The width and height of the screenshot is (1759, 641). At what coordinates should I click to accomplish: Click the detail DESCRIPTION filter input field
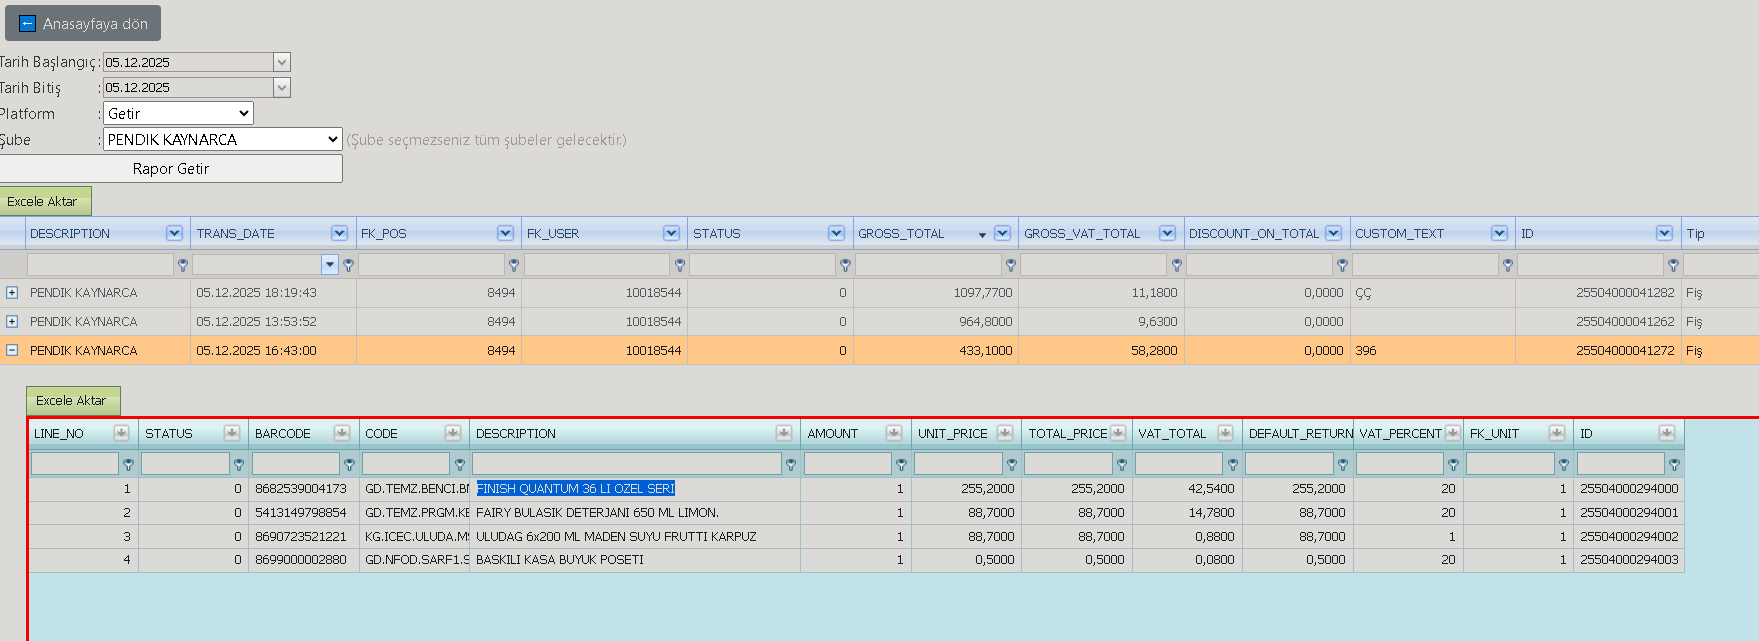pos(626,464)
